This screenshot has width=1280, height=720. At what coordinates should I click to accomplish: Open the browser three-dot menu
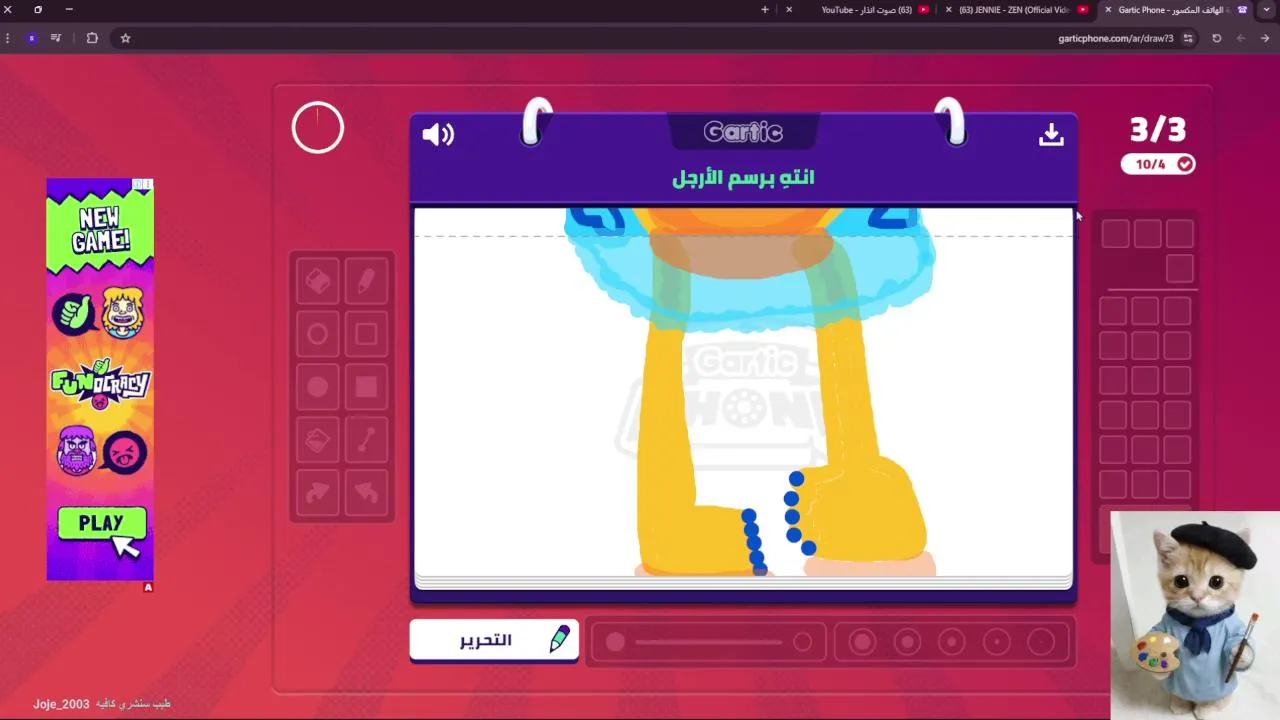tap(8, 38)
